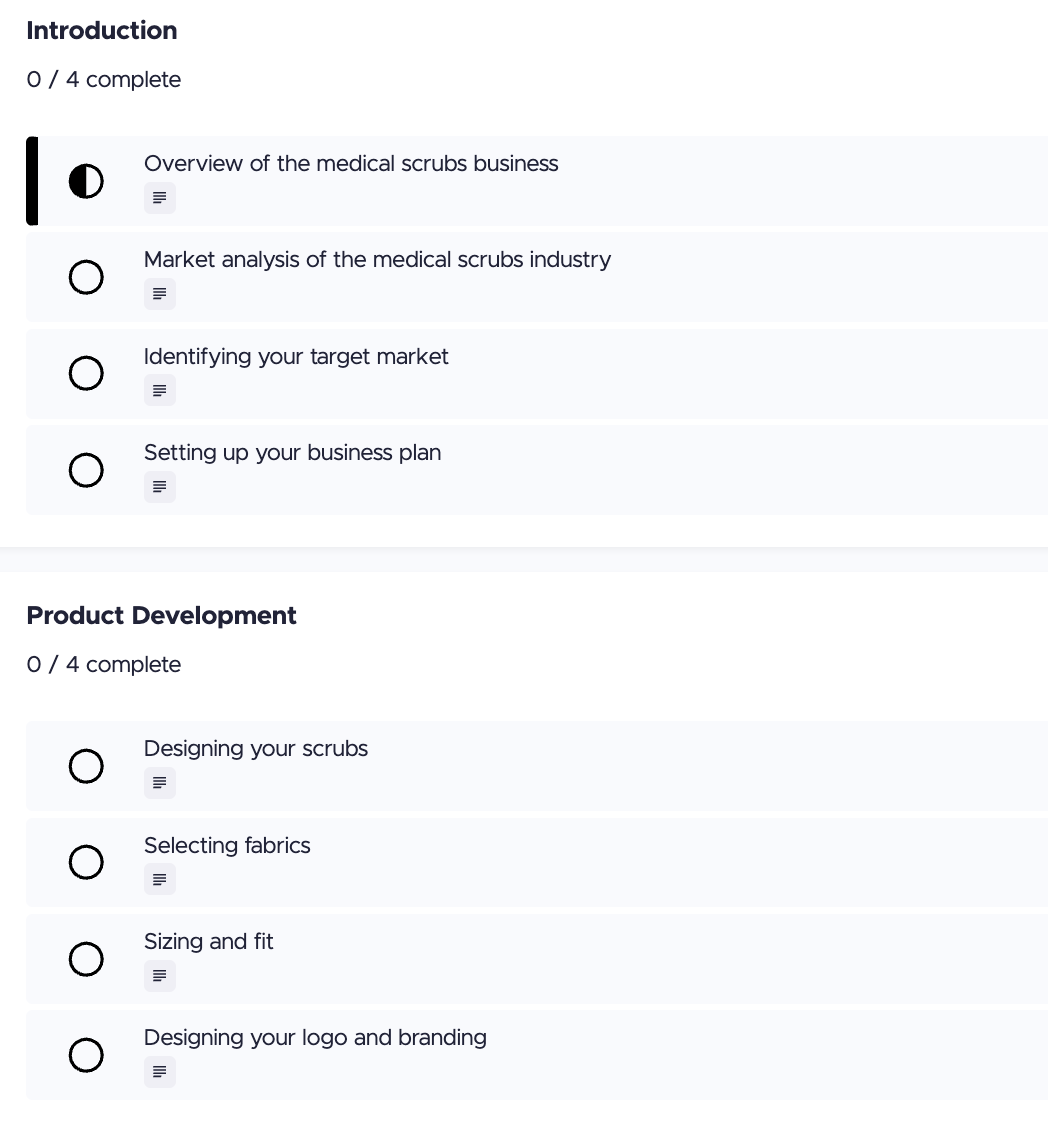Collapse the Introduction section
This screenshot has height=1130, width=1048.
tap(101, 31)
